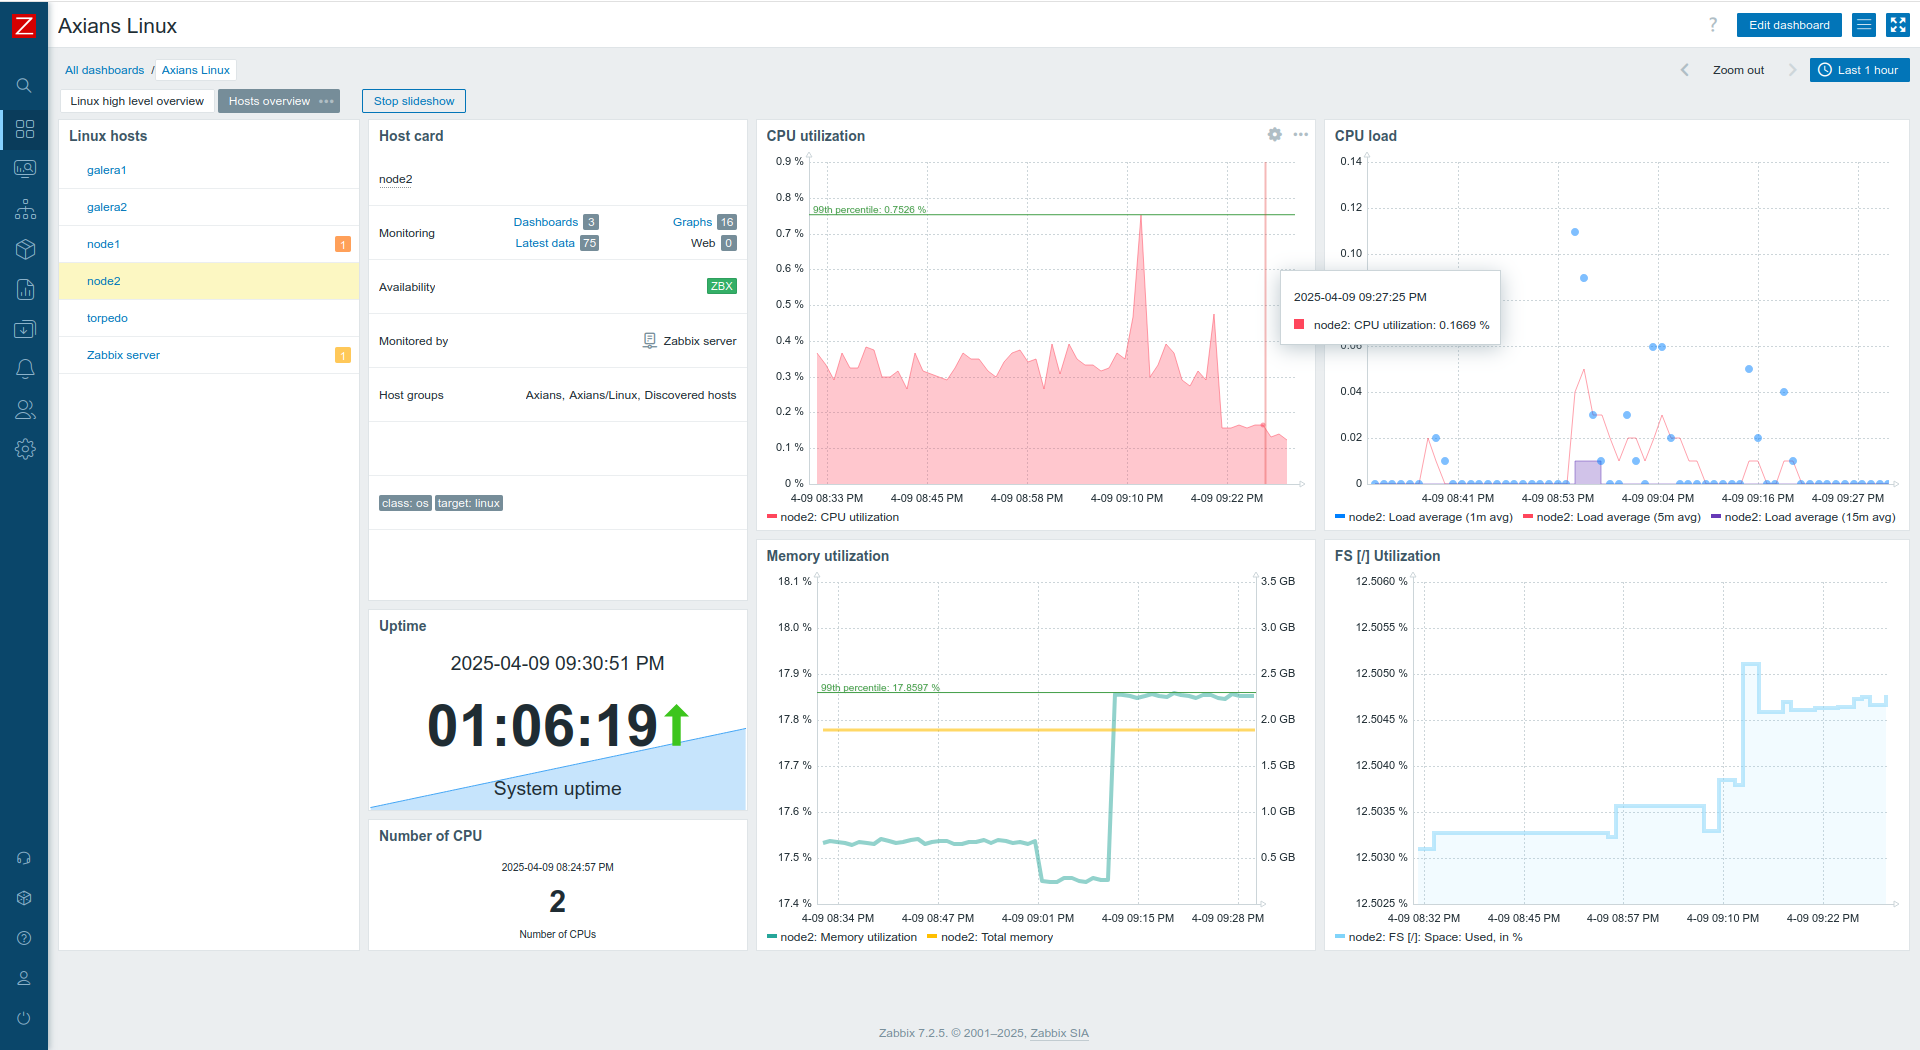Open the User settings profile icon
Image resolution: width=1920 pixels, height=1050 pixels.
click(24, 978)
